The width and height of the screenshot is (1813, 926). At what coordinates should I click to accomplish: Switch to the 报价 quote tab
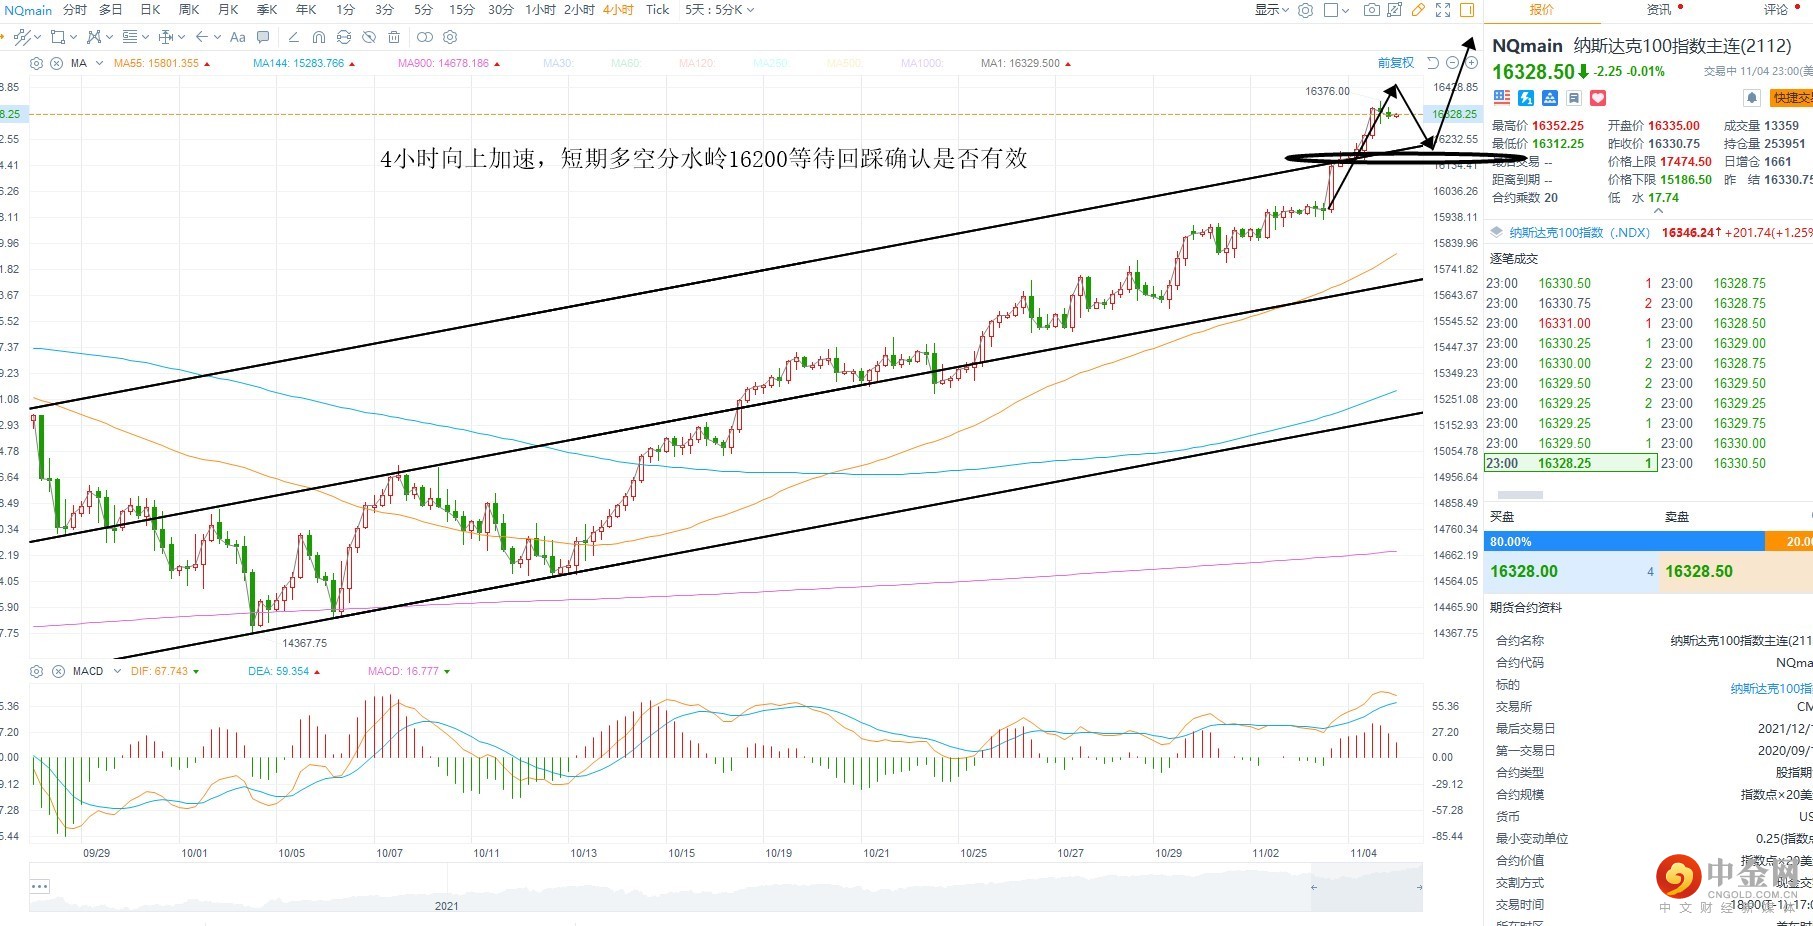pos(1542,10)
